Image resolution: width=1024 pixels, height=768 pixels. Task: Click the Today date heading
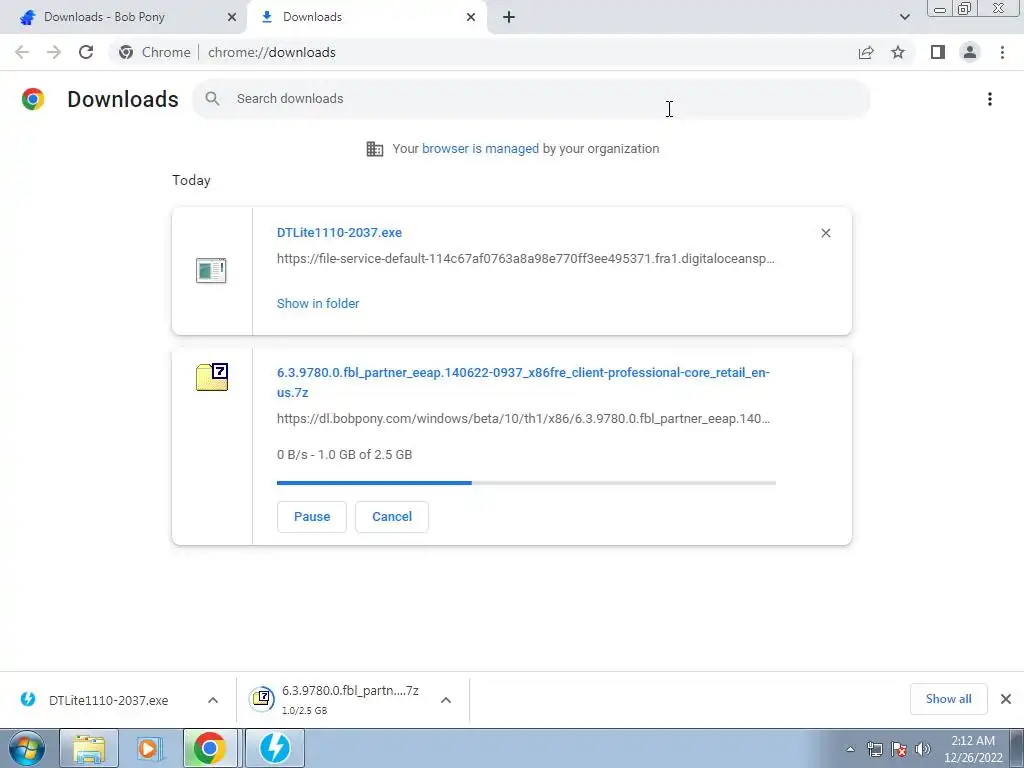(x=191, y=180)
